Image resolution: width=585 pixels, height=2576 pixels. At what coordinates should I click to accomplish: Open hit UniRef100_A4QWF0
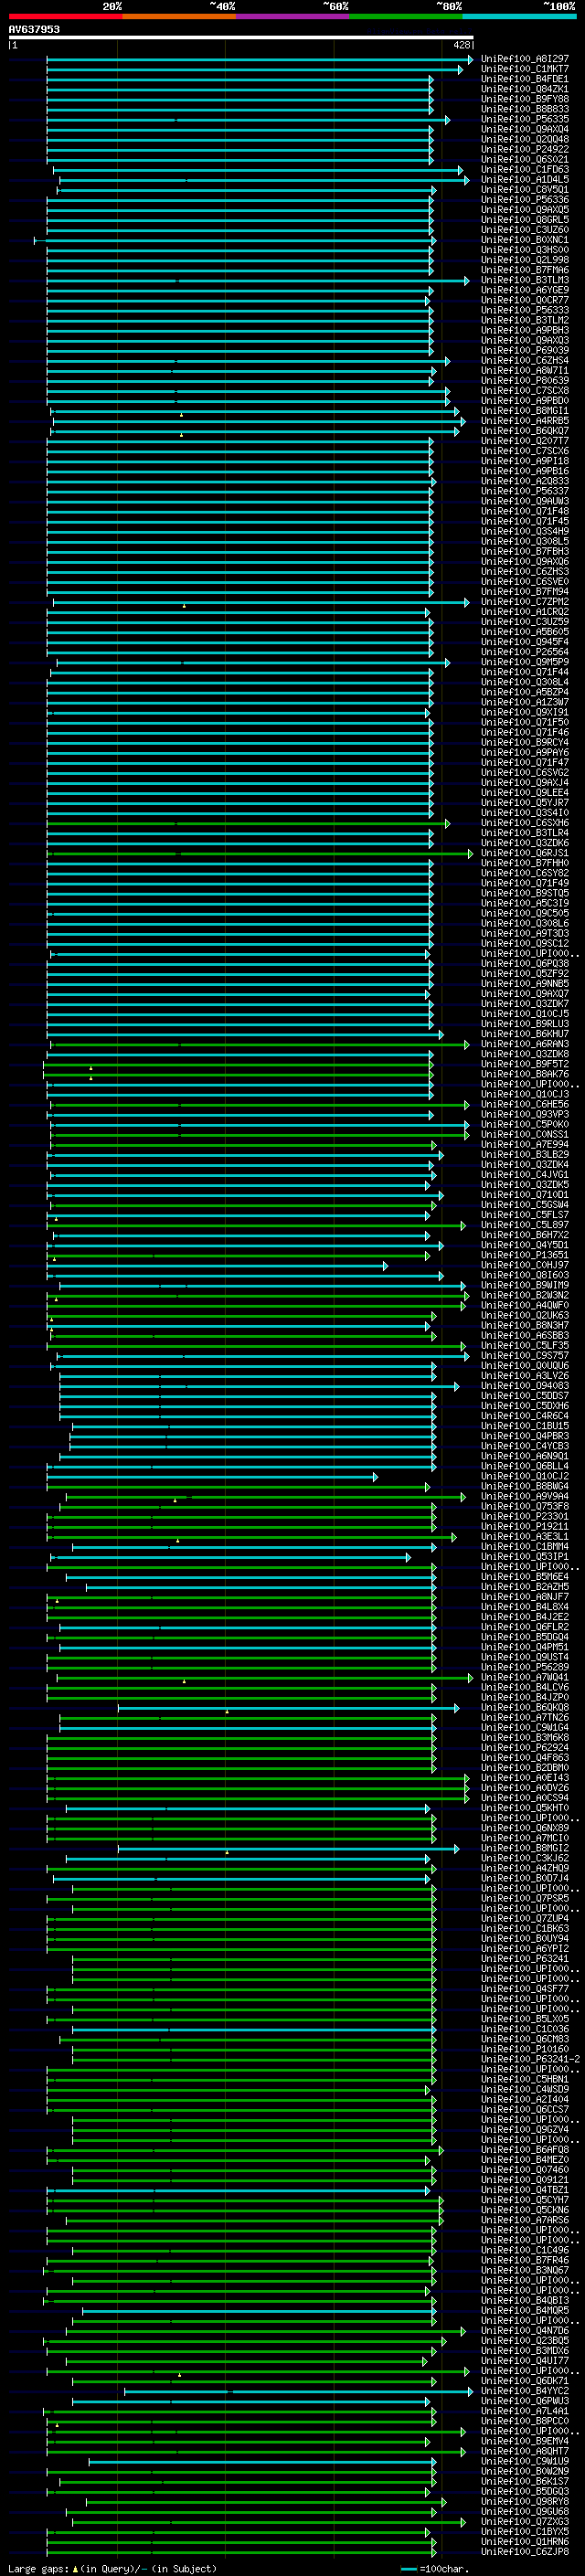pyautogui.click(x=524, y=1305)
